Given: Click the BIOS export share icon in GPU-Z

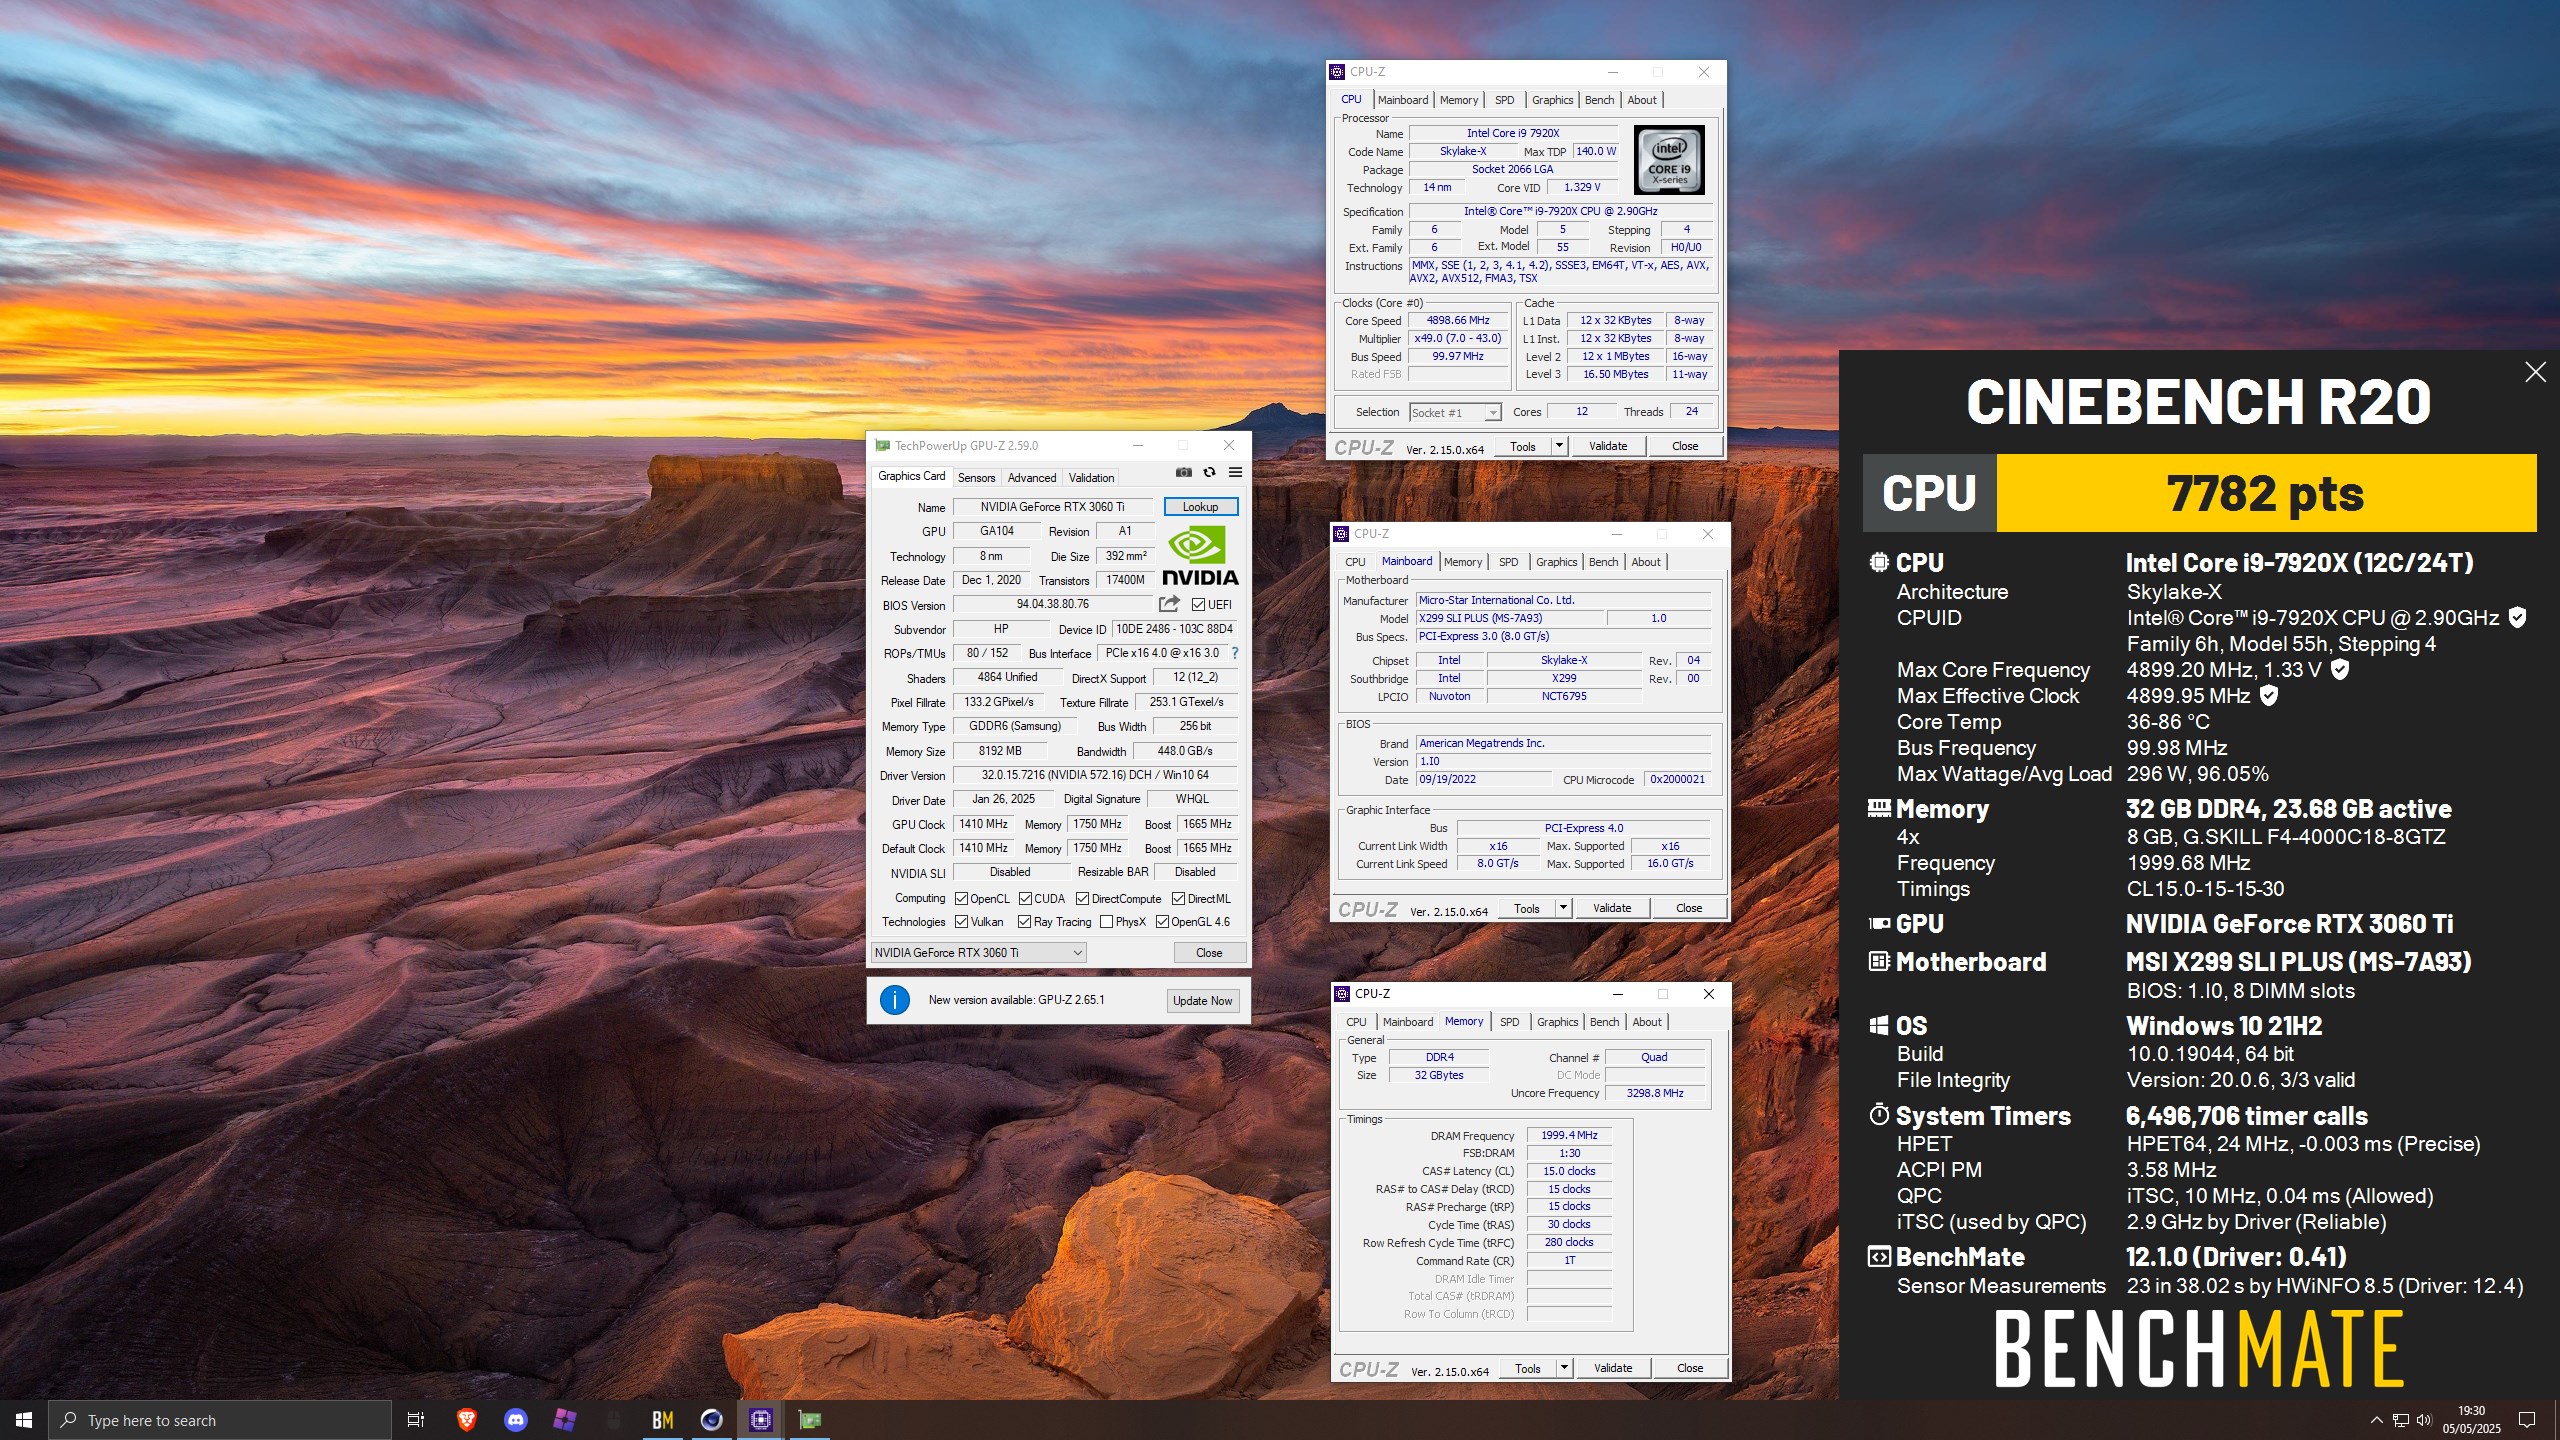Looking at the screenshot, I should (1169, 604).
